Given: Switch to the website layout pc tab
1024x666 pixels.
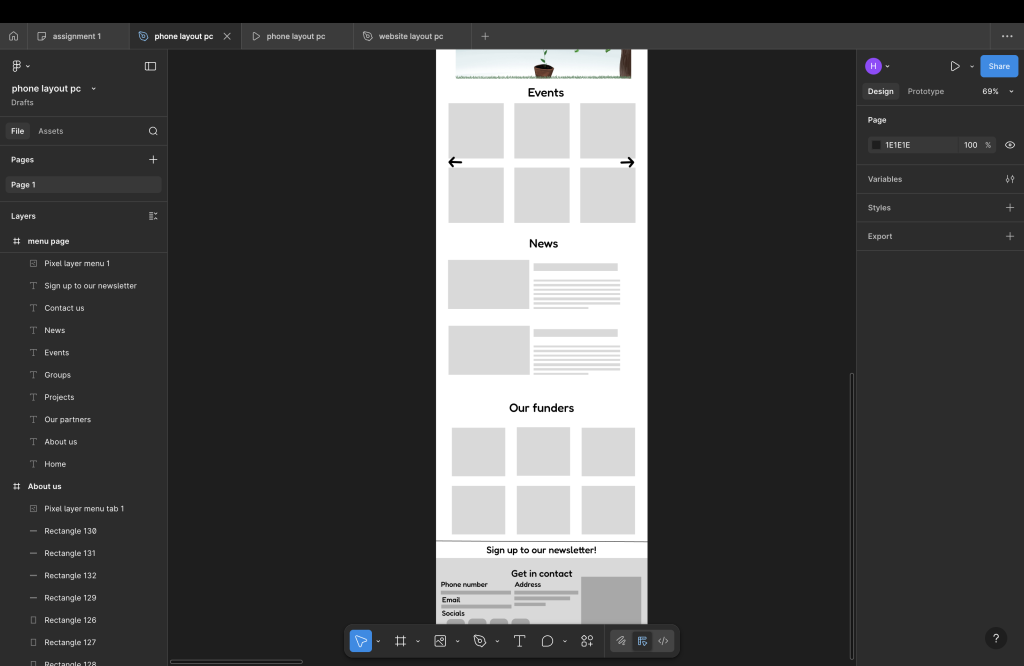Looking at the screenshot, I should (410, 36).
